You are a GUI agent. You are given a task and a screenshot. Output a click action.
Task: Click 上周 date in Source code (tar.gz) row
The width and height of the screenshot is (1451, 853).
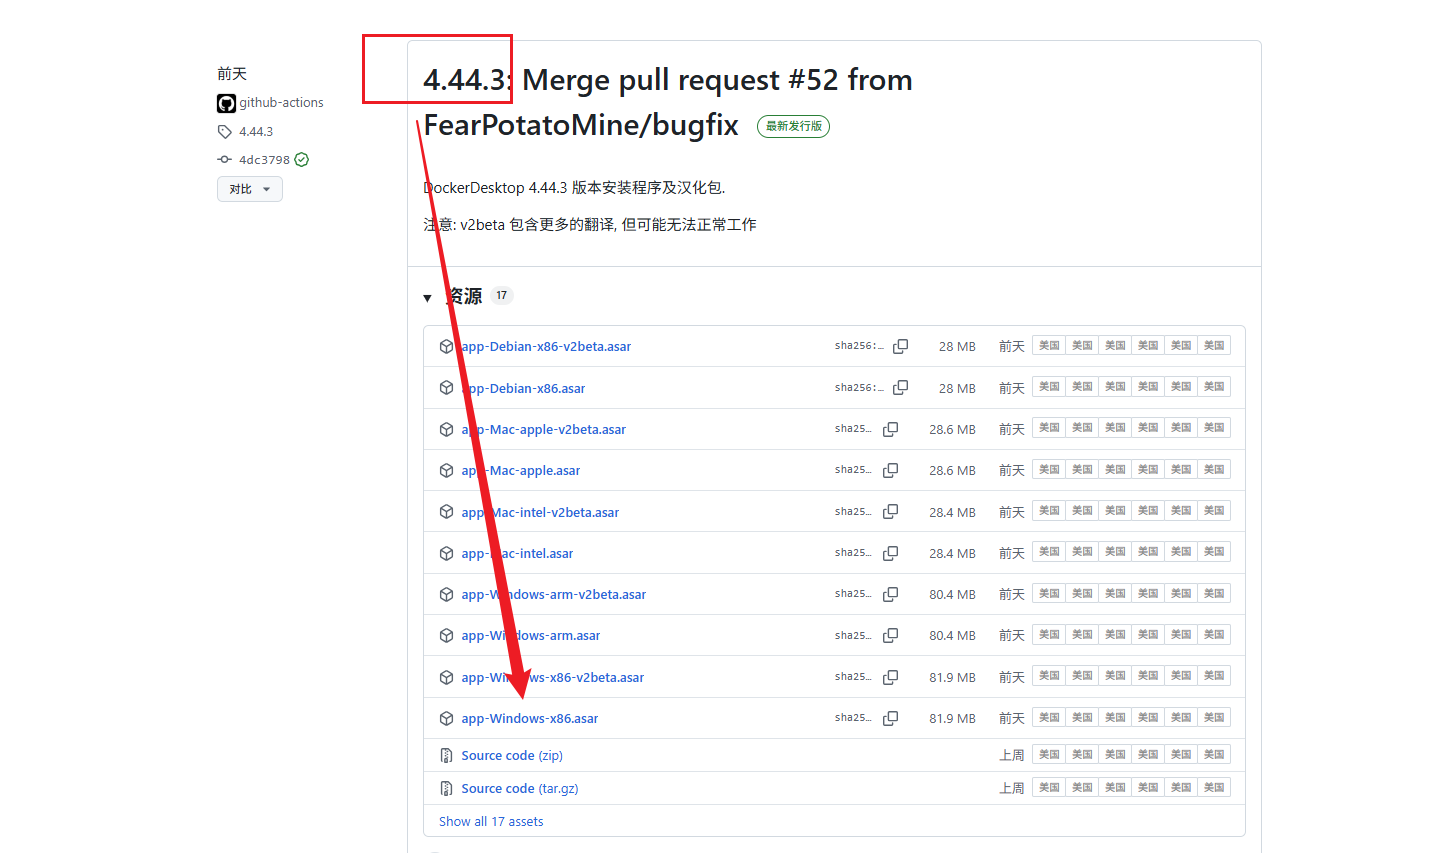1012,788
